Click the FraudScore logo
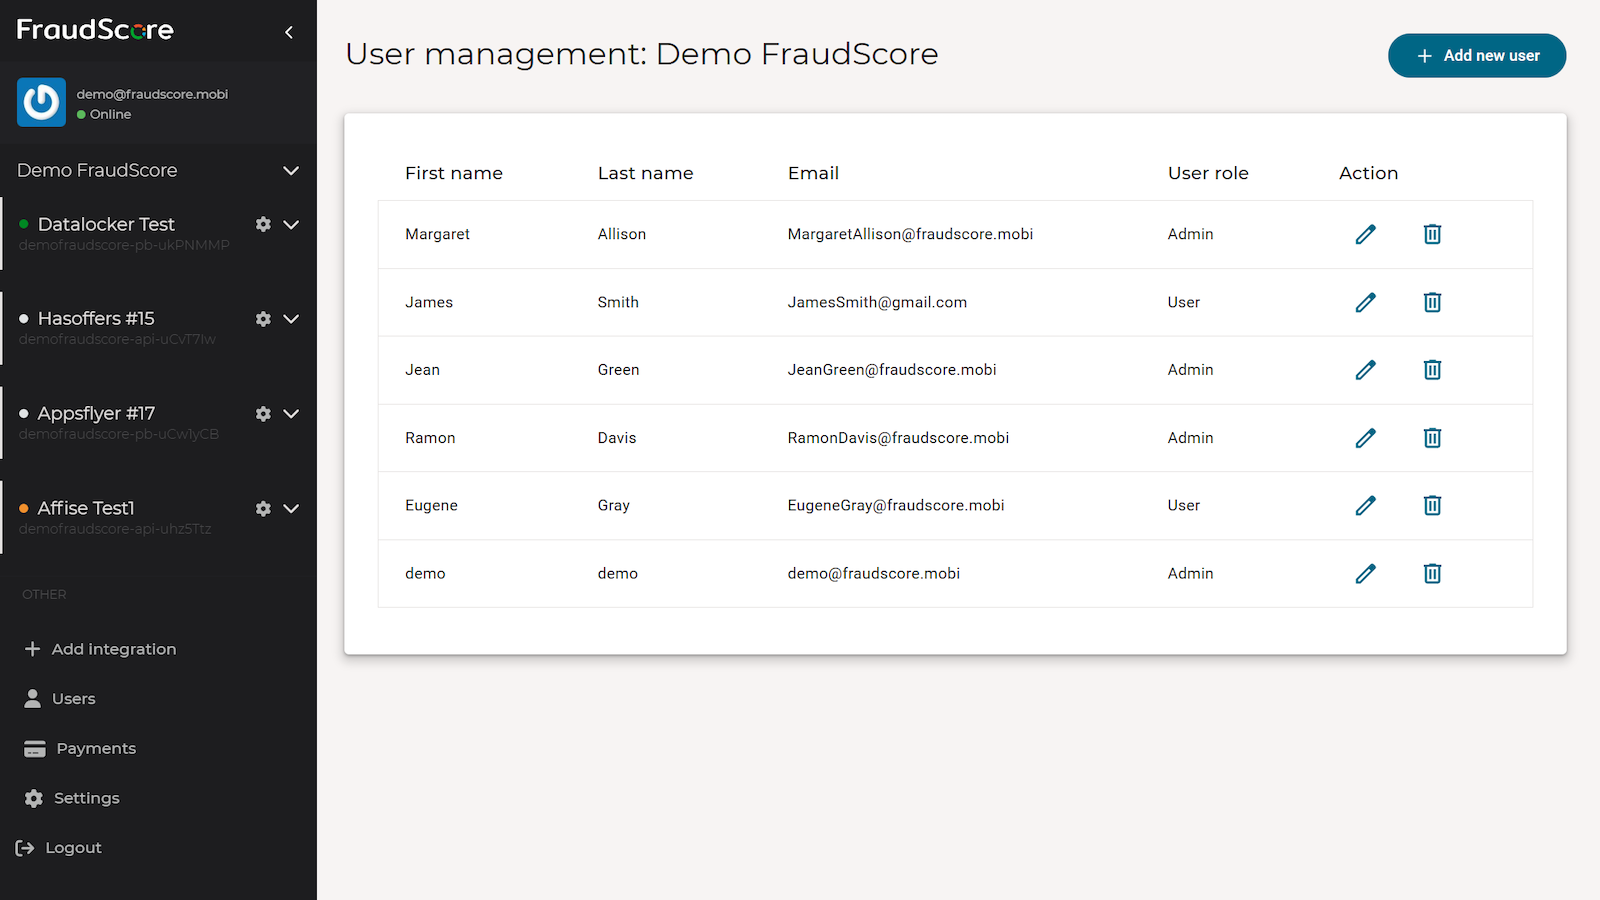This screenshot has height=900, width=1600. 95,30
